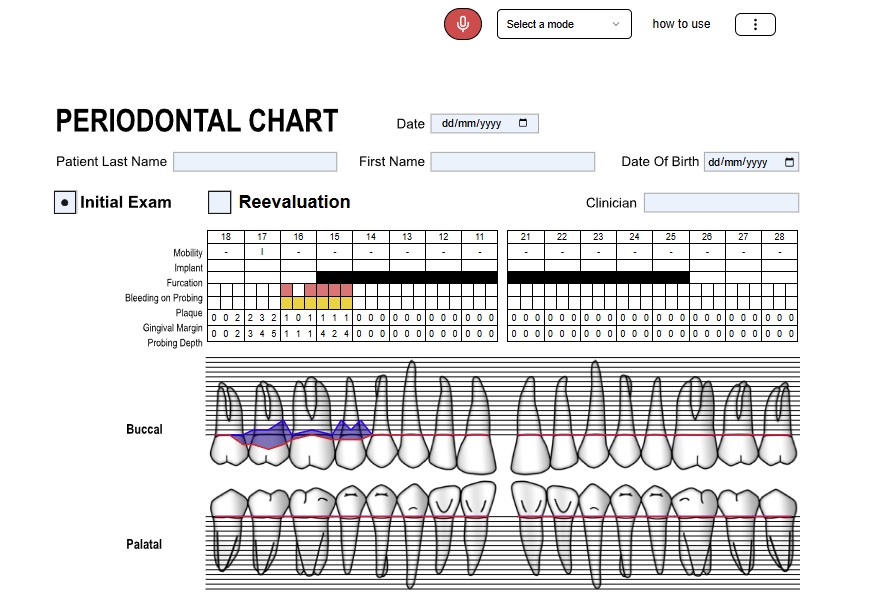Screen dimensions: 869x593
Task: Select the Initial Exam option
Action: 65,202
